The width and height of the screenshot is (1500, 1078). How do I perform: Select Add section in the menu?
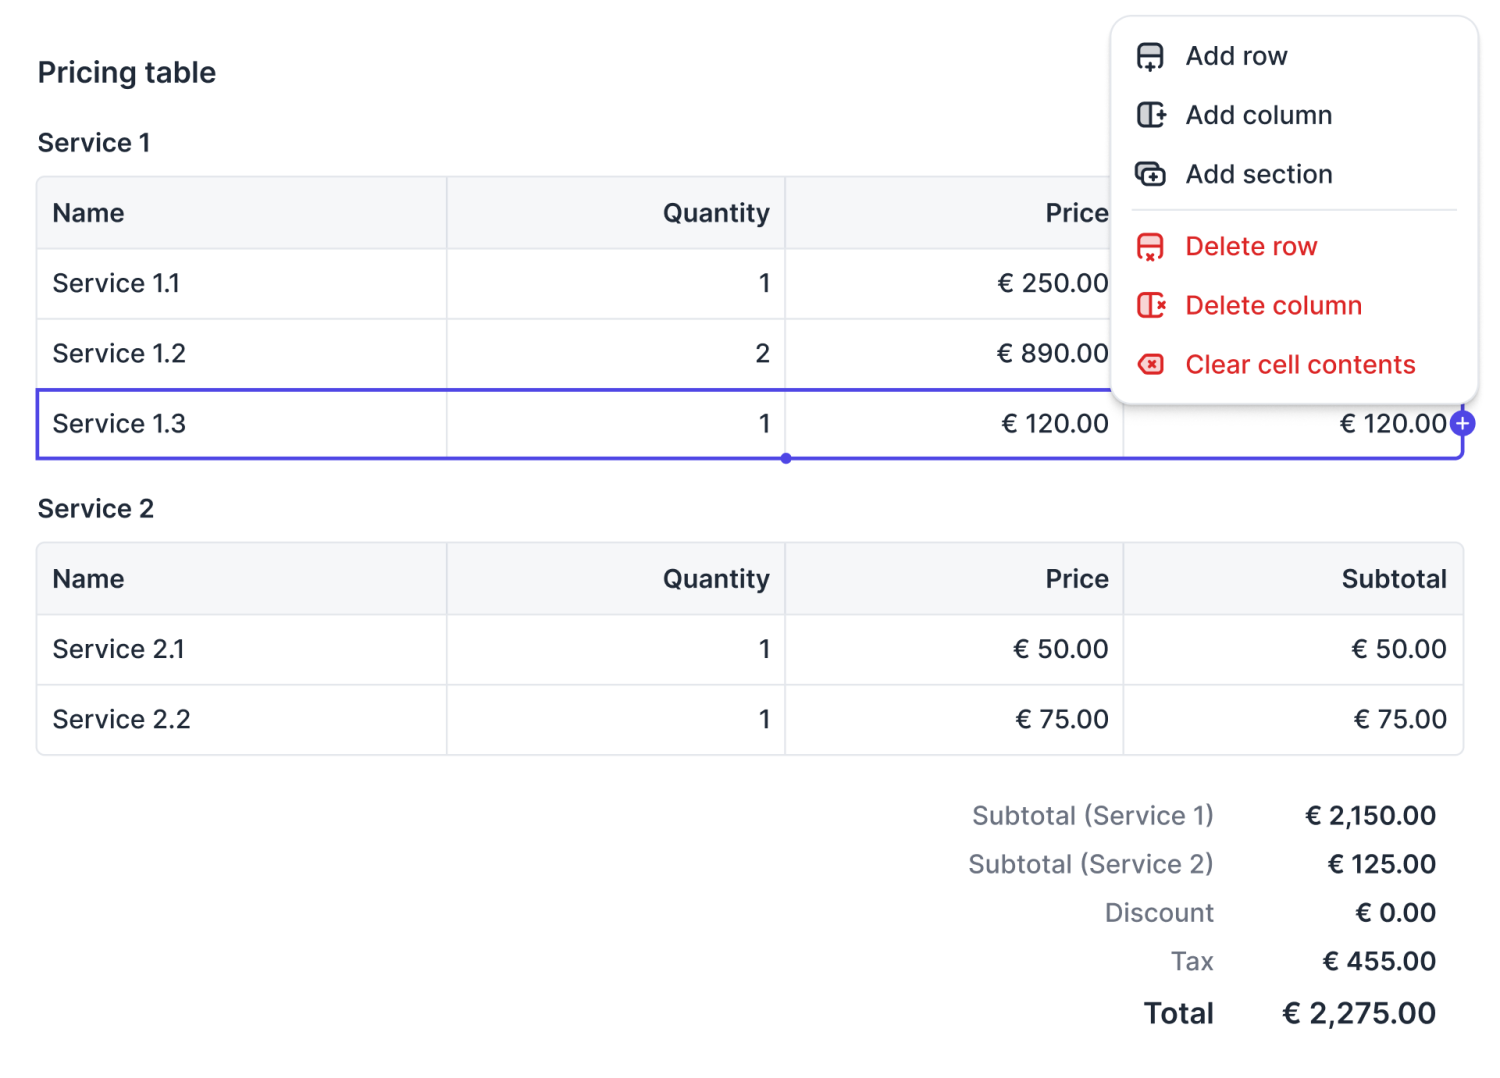tap(1294, 174)
